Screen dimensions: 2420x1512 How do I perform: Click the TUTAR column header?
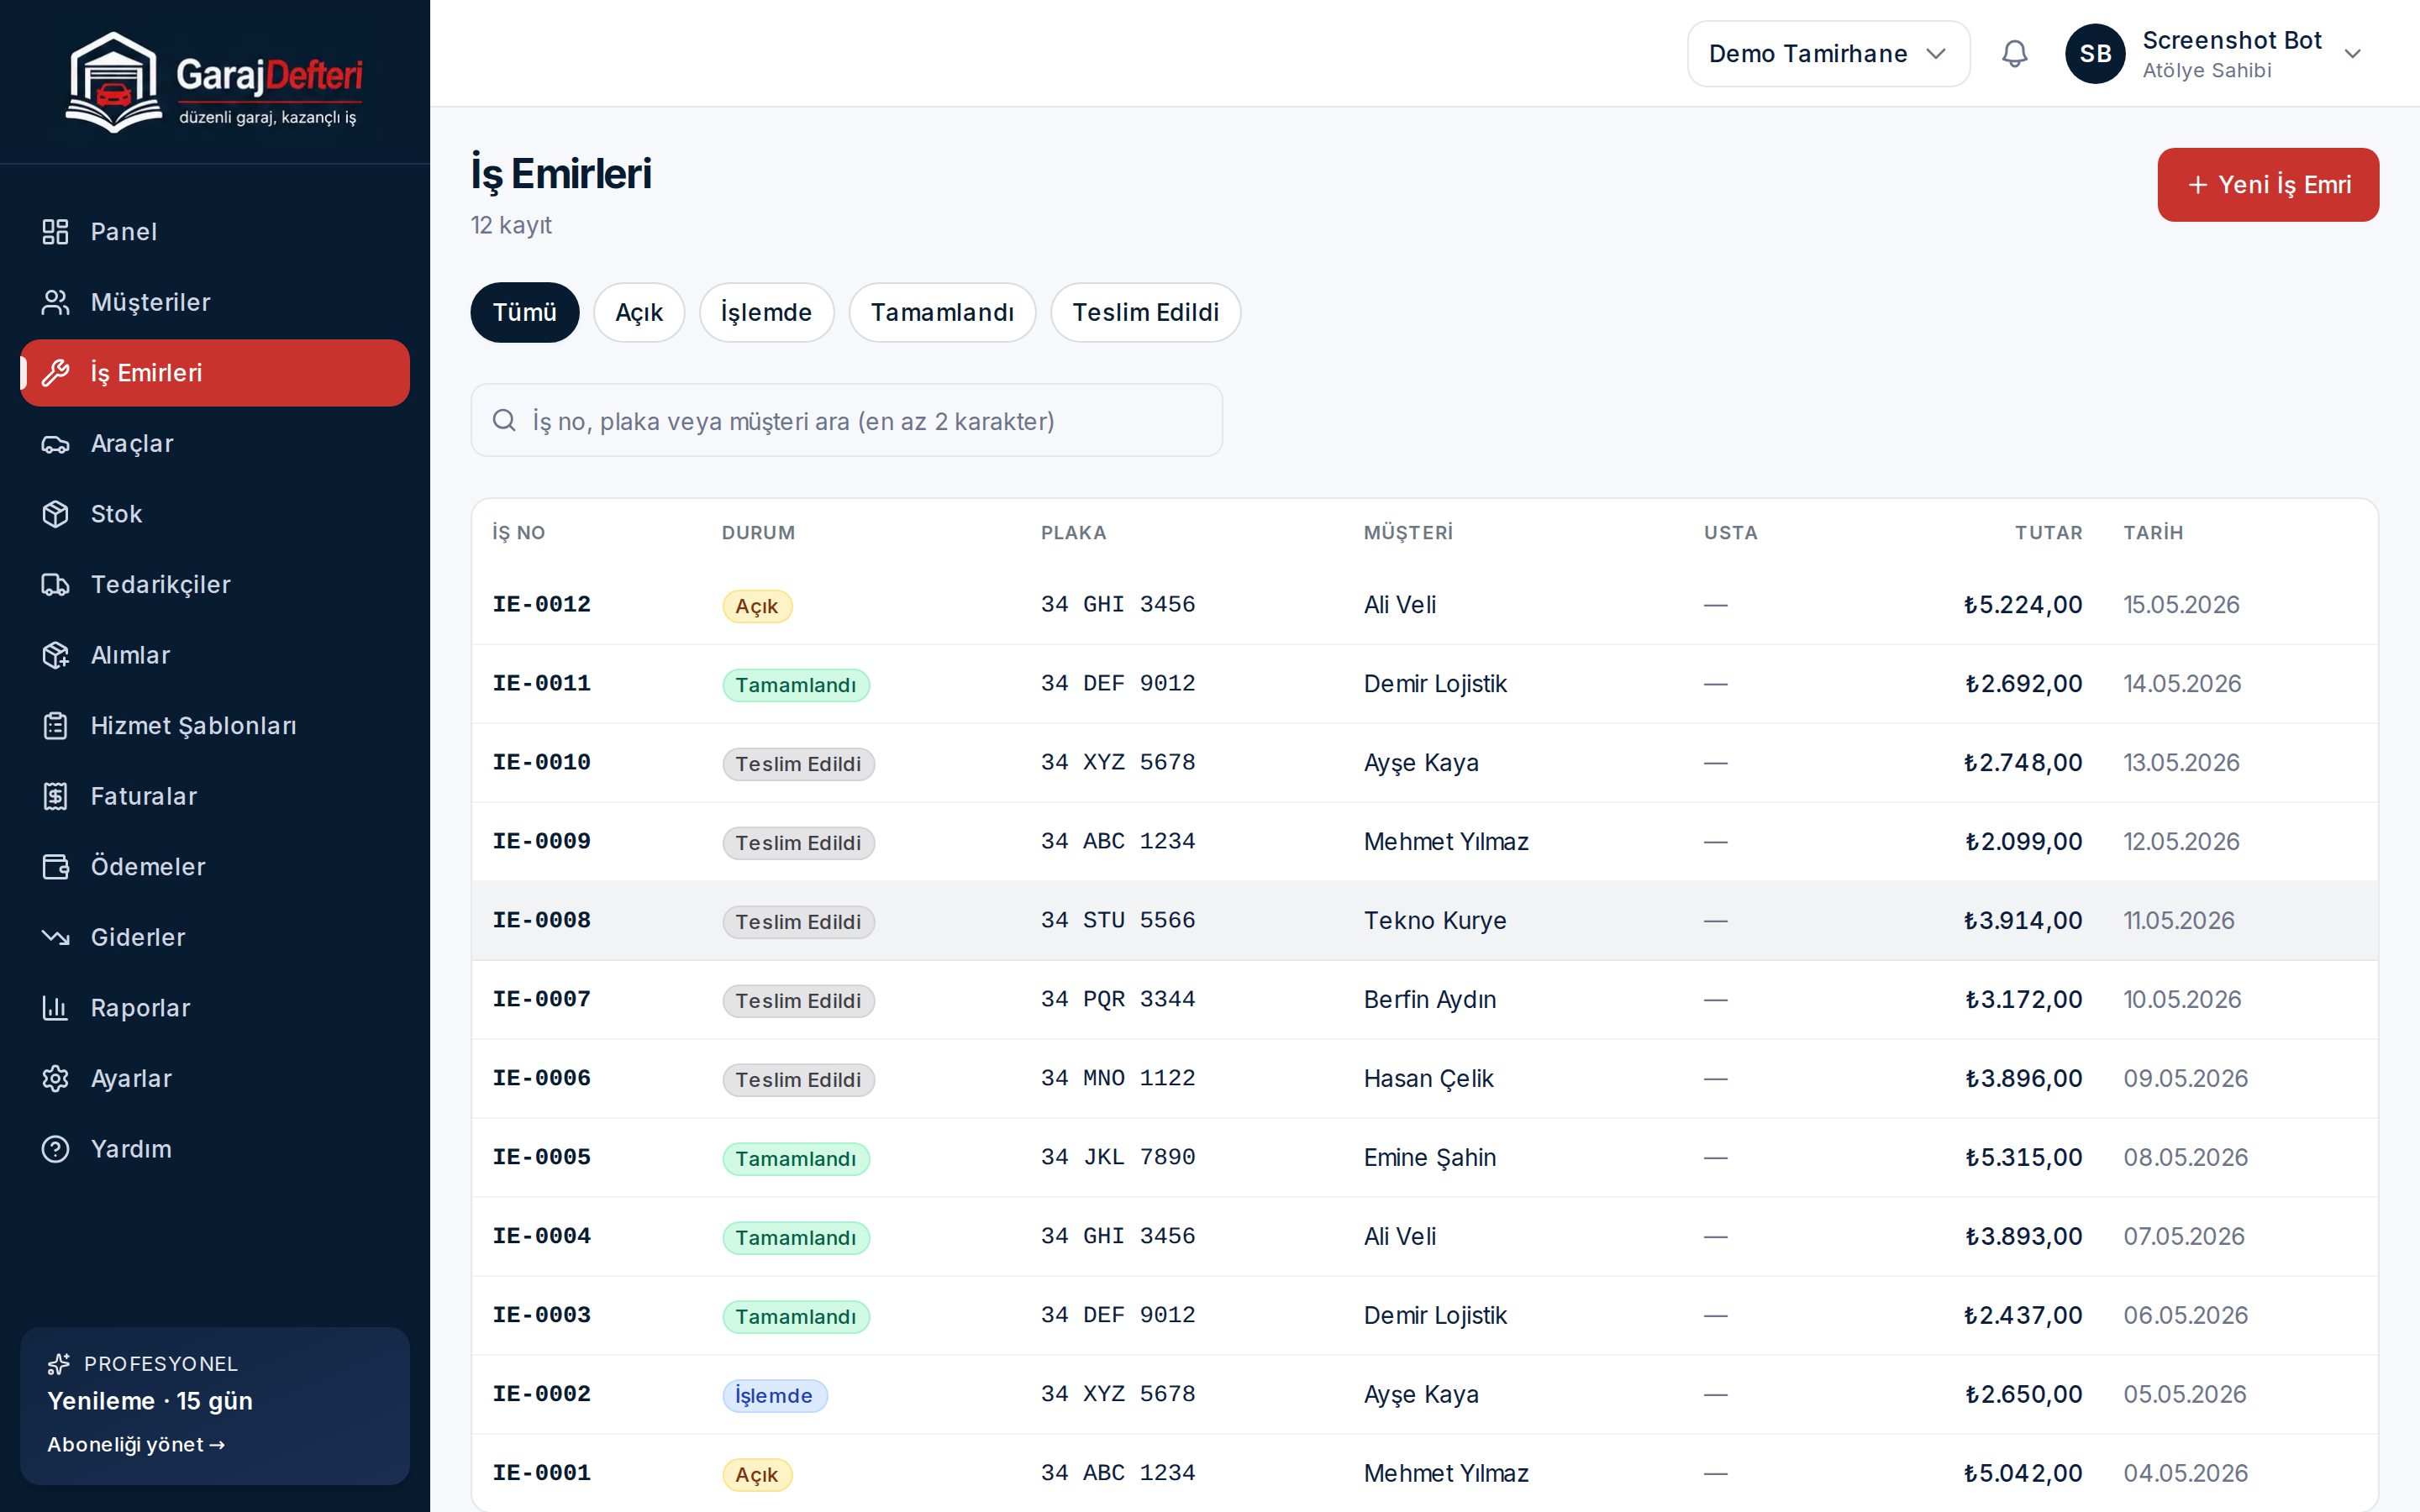click(2048, 533)
